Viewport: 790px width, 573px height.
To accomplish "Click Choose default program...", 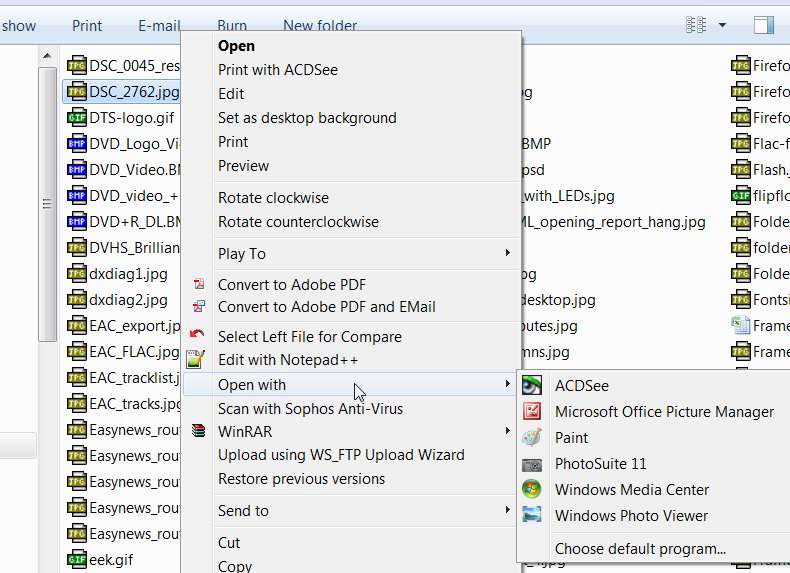I will click(x=640, y=548).
